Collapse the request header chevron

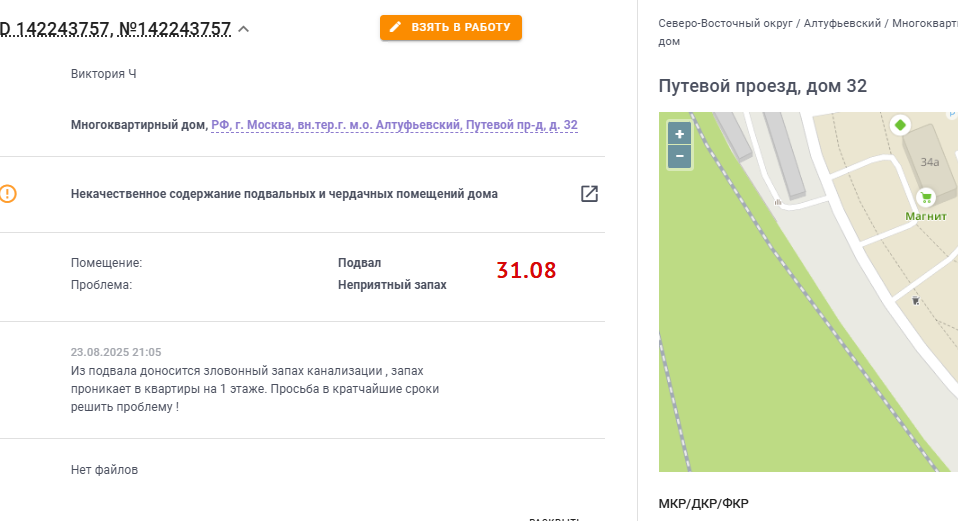tap(244, 29)
